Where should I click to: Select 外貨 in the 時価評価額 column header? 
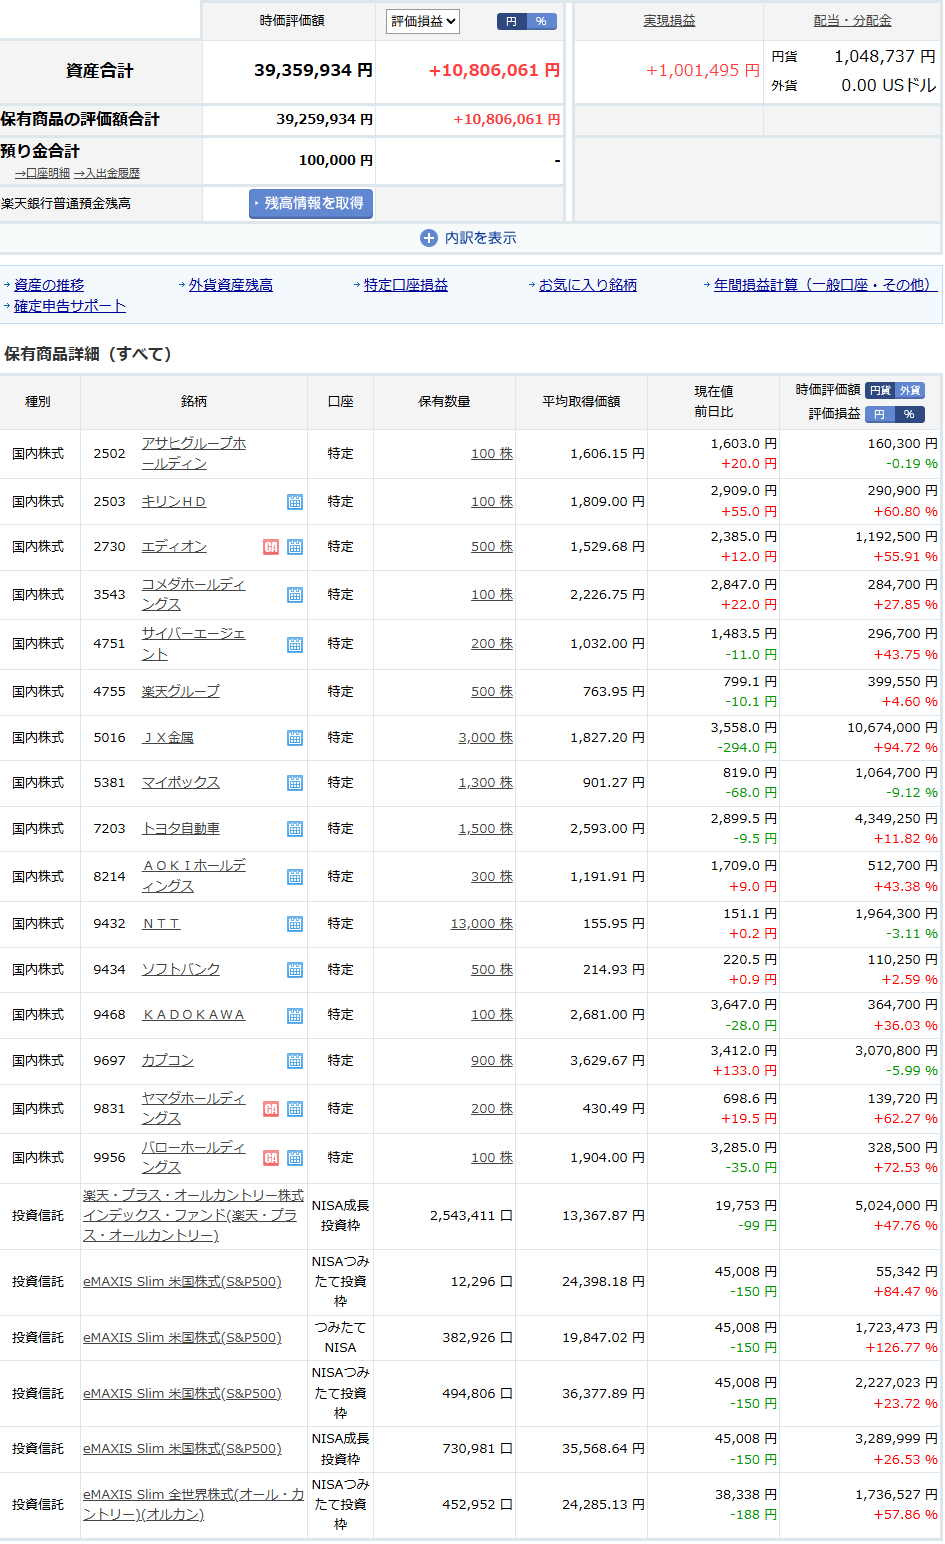click(x=910, y=391)
